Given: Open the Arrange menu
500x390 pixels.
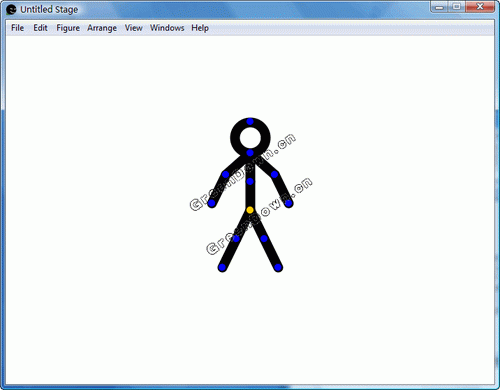Looking at the screenshot, I should (102, 28).
